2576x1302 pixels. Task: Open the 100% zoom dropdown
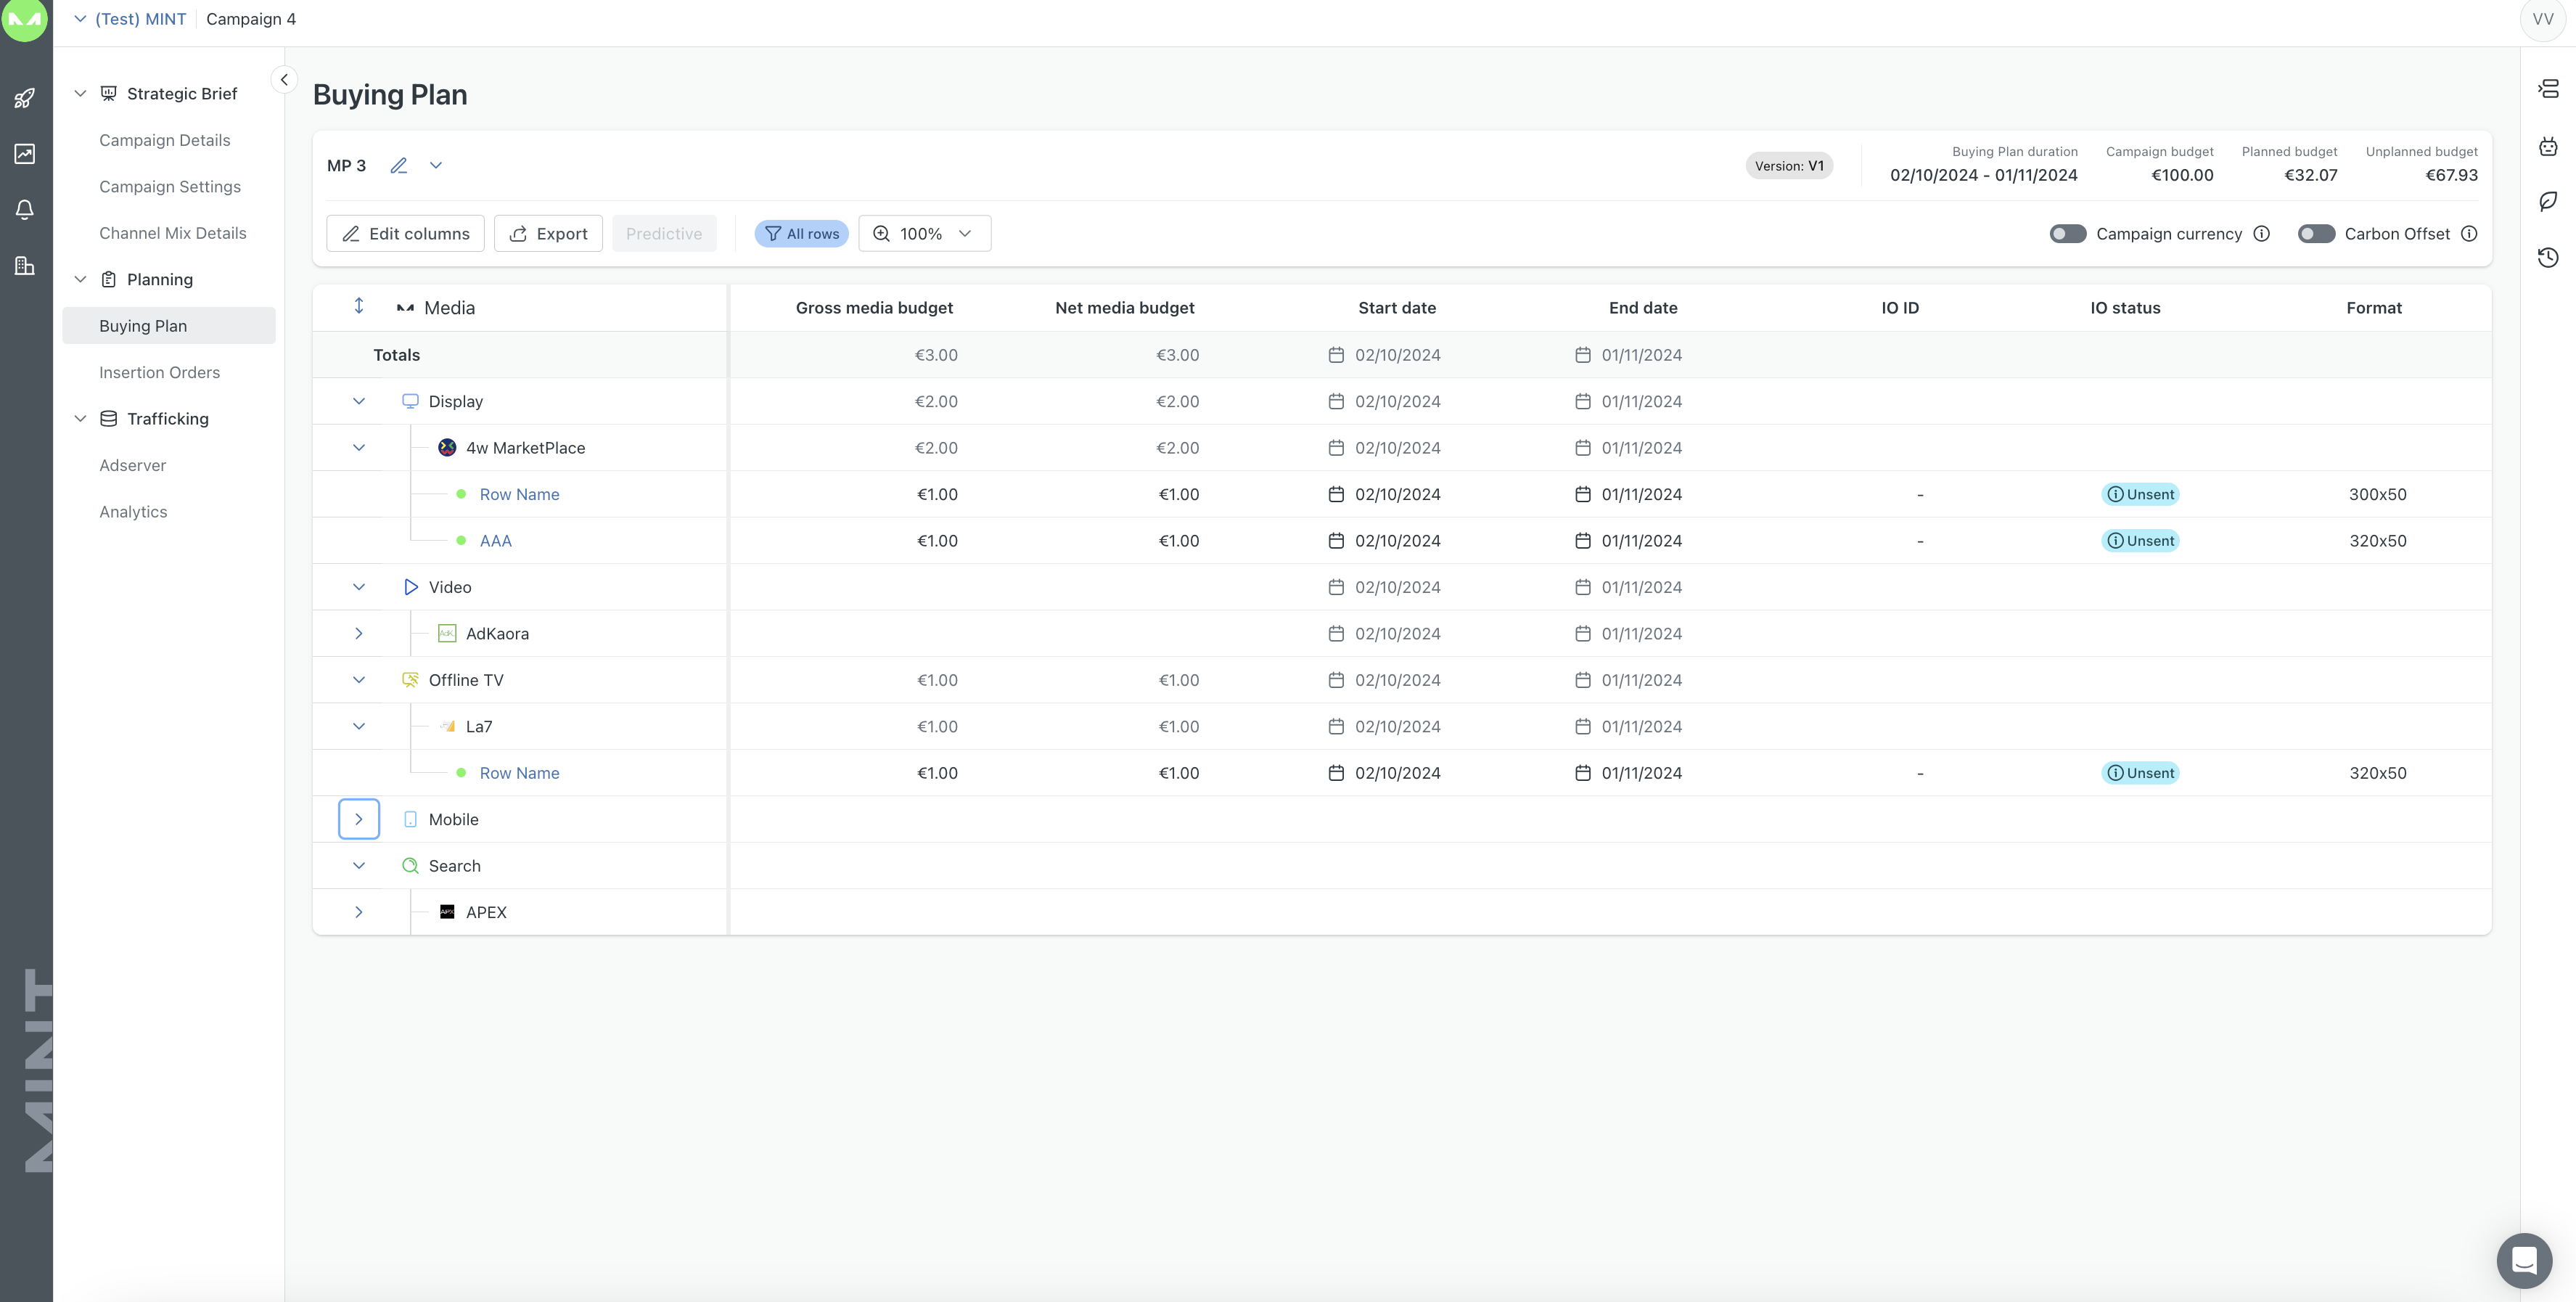924,234
